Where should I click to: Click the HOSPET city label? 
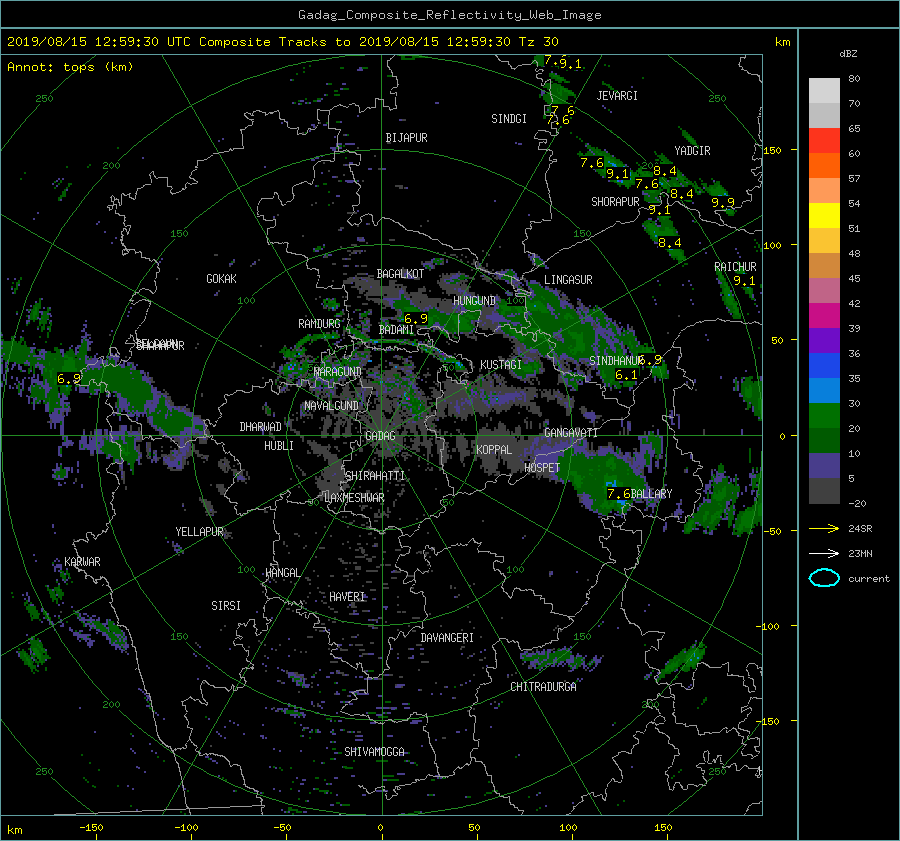541,468
